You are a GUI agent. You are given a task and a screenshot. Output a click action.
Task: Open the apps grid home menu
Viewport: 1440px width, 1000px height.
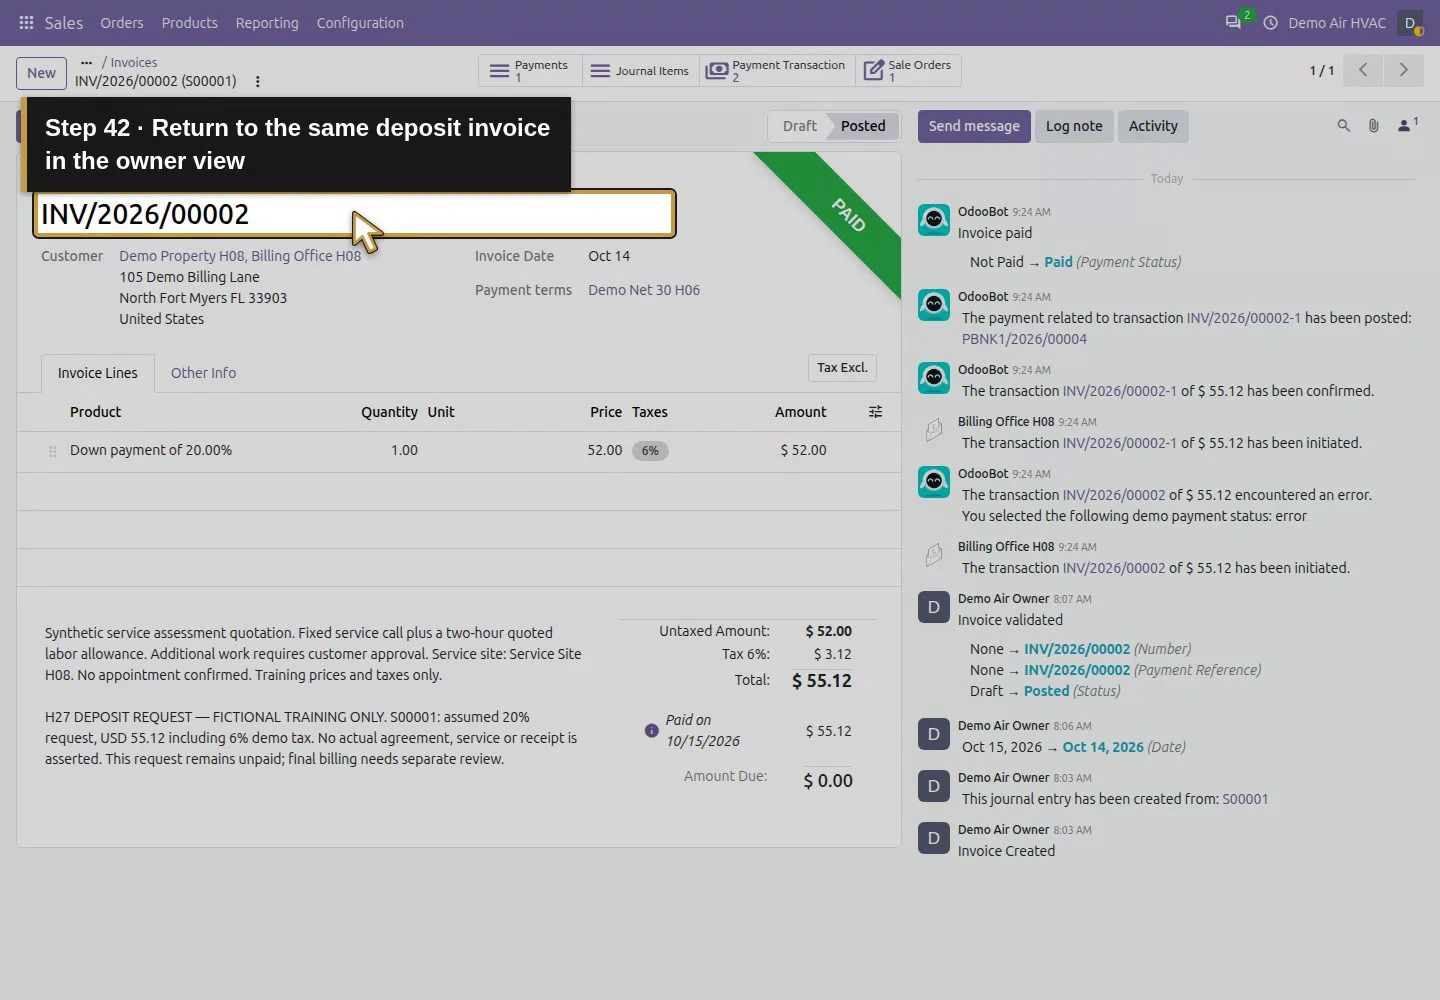point(27,23)
